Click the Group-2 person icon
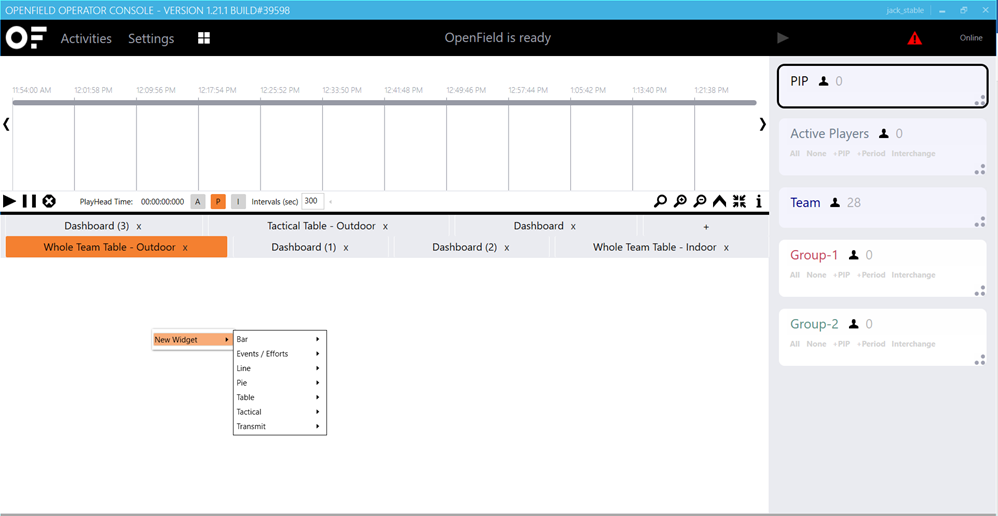 tap(854, 324)
